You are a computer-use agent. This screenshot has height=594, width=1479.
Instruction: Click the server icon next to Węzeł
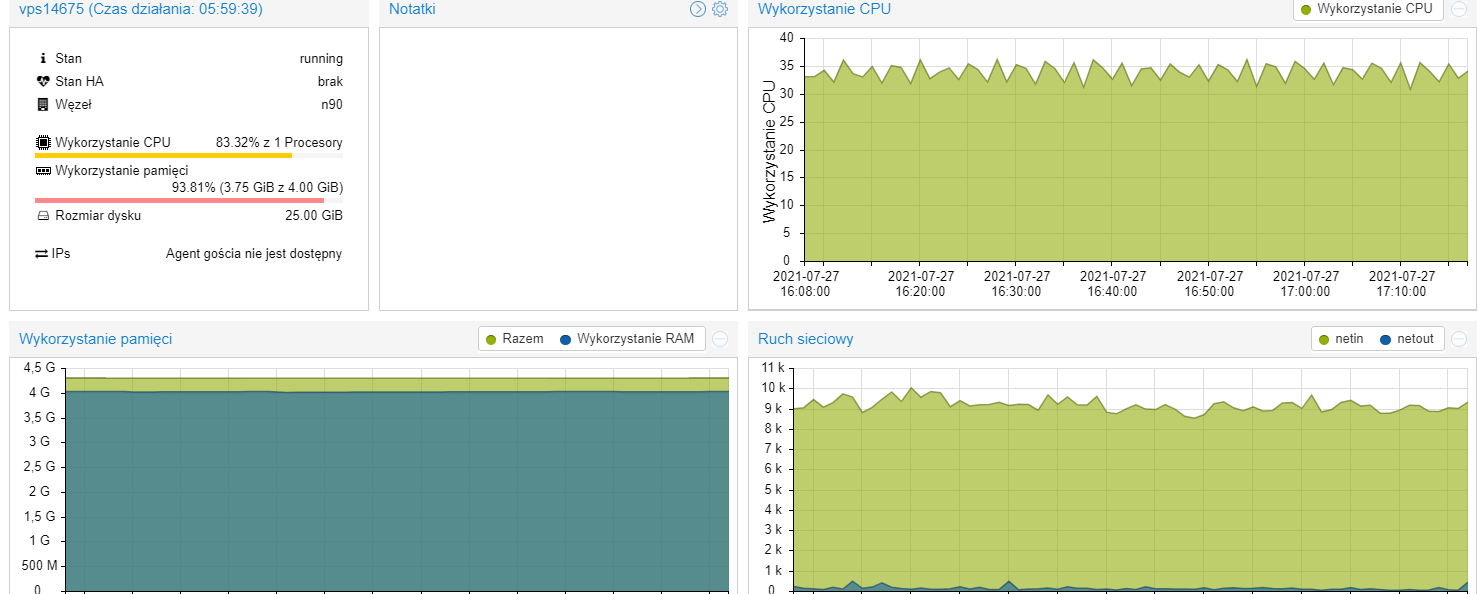43,105
